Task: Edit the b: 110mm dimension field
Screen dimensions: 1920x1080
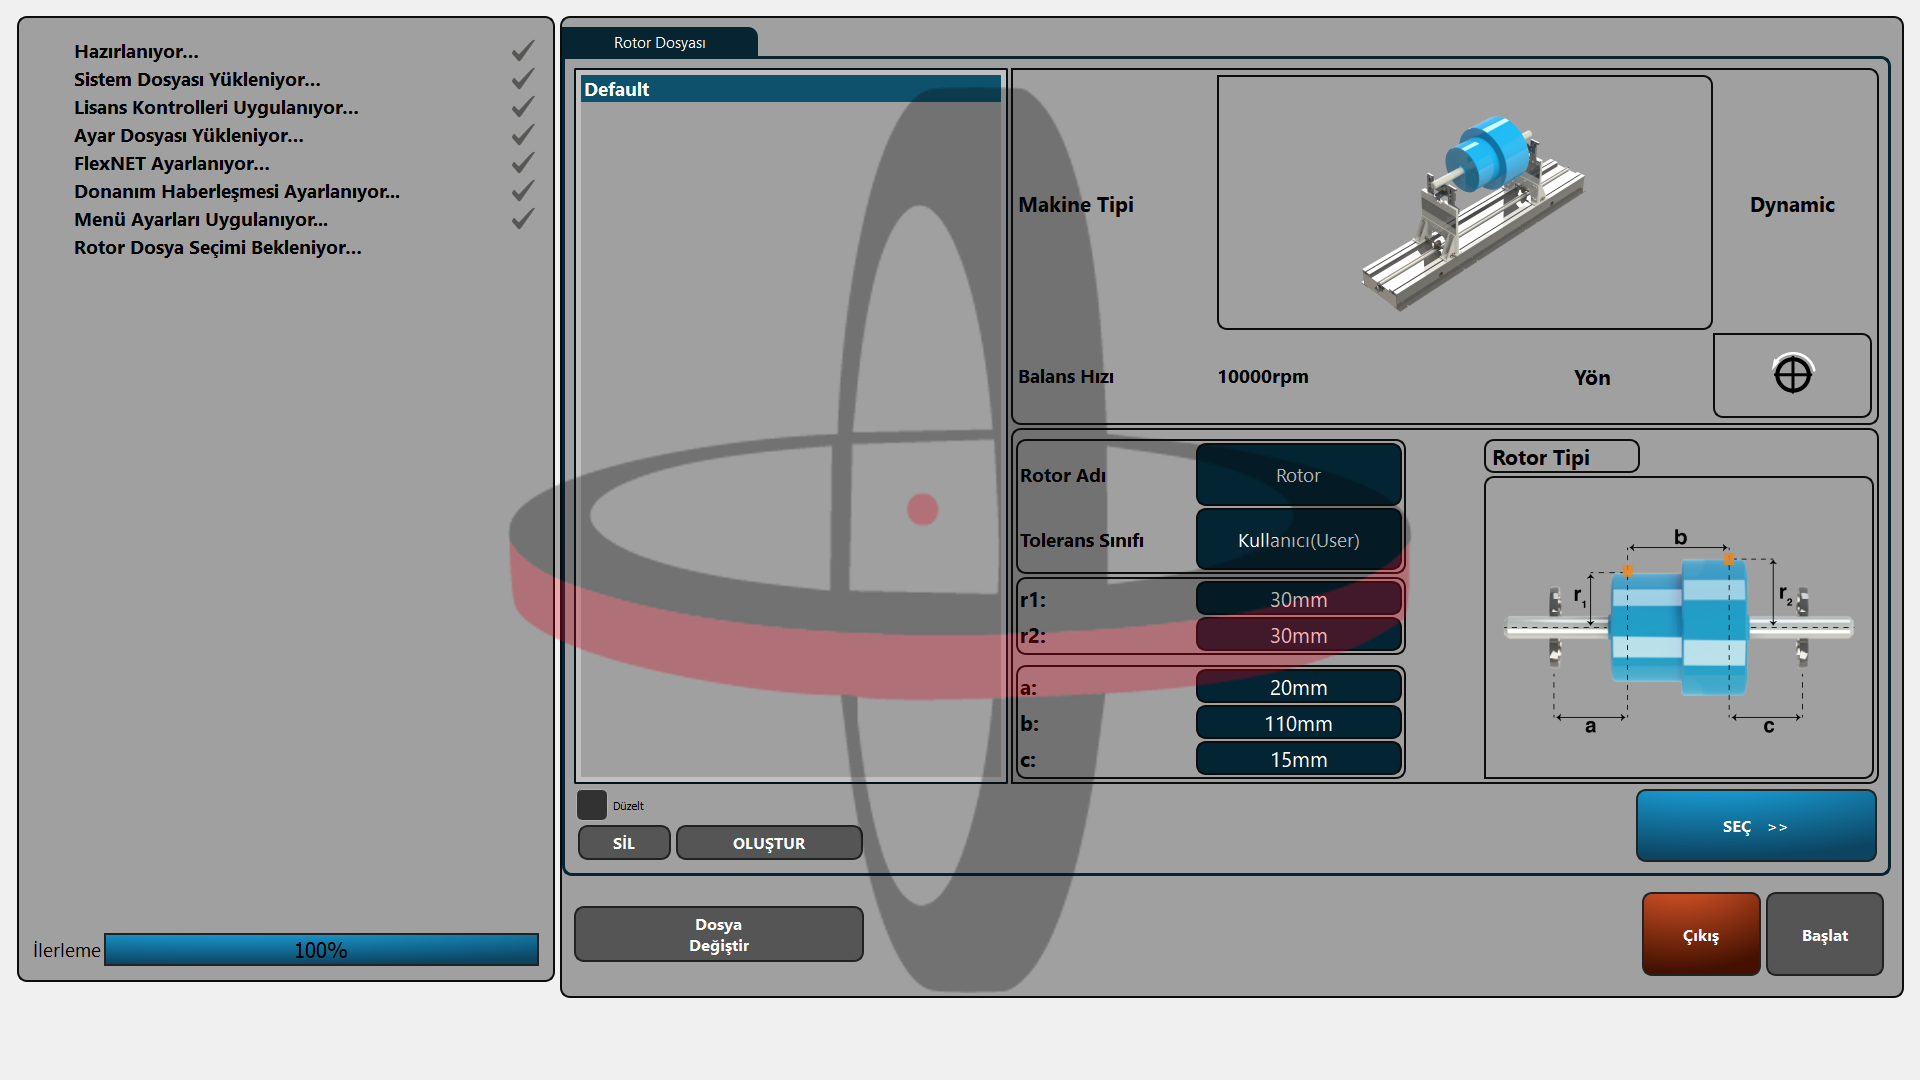Action: 1298,723
